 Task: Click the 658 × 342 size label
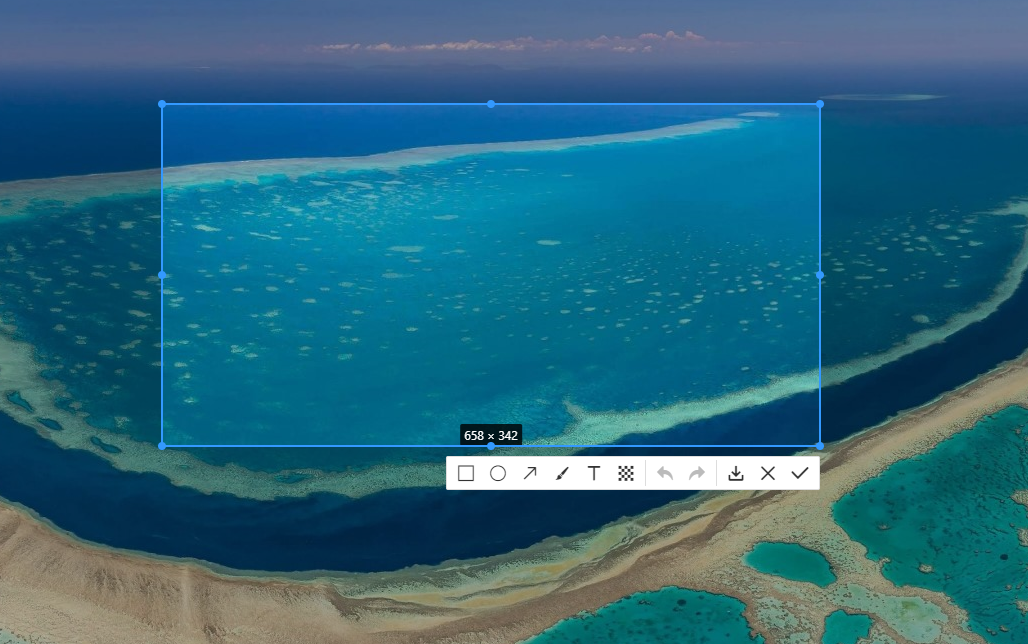[x=491, y=436]
